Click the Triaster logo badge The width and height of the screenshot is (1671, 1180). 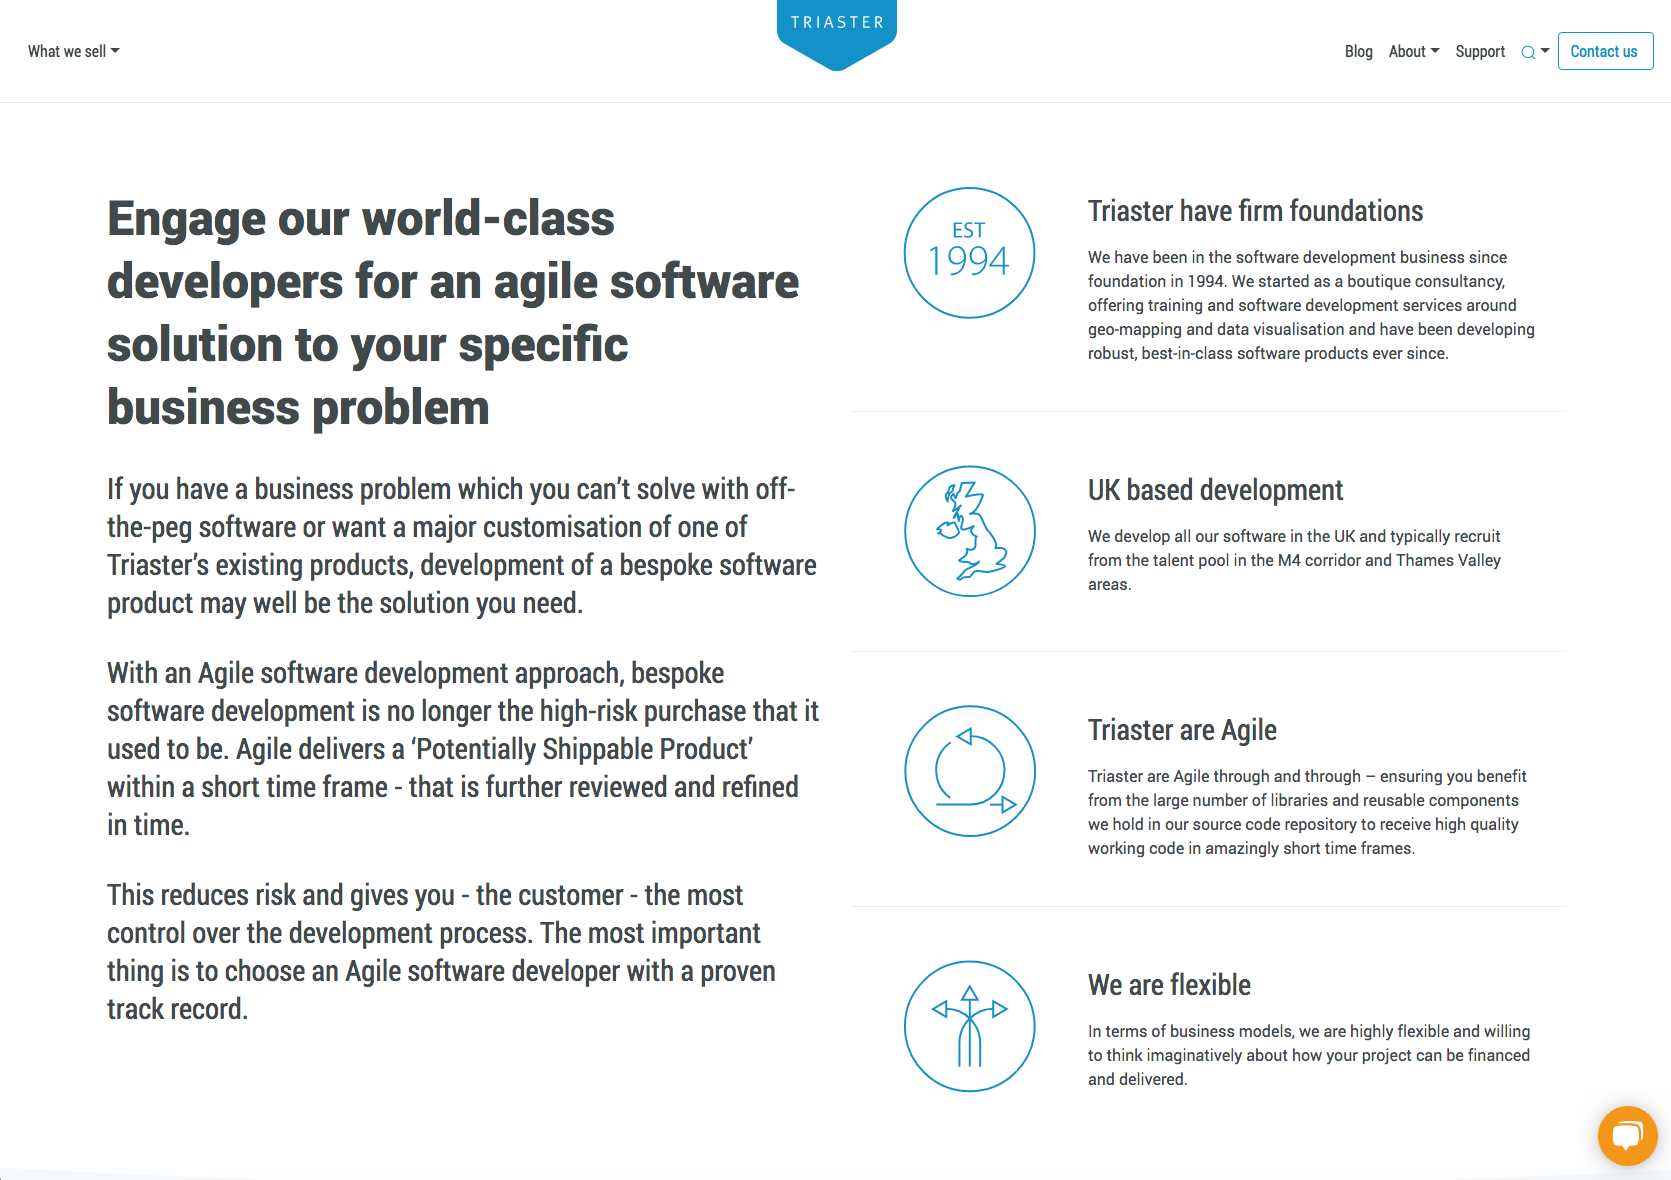[x=836, y=32]
